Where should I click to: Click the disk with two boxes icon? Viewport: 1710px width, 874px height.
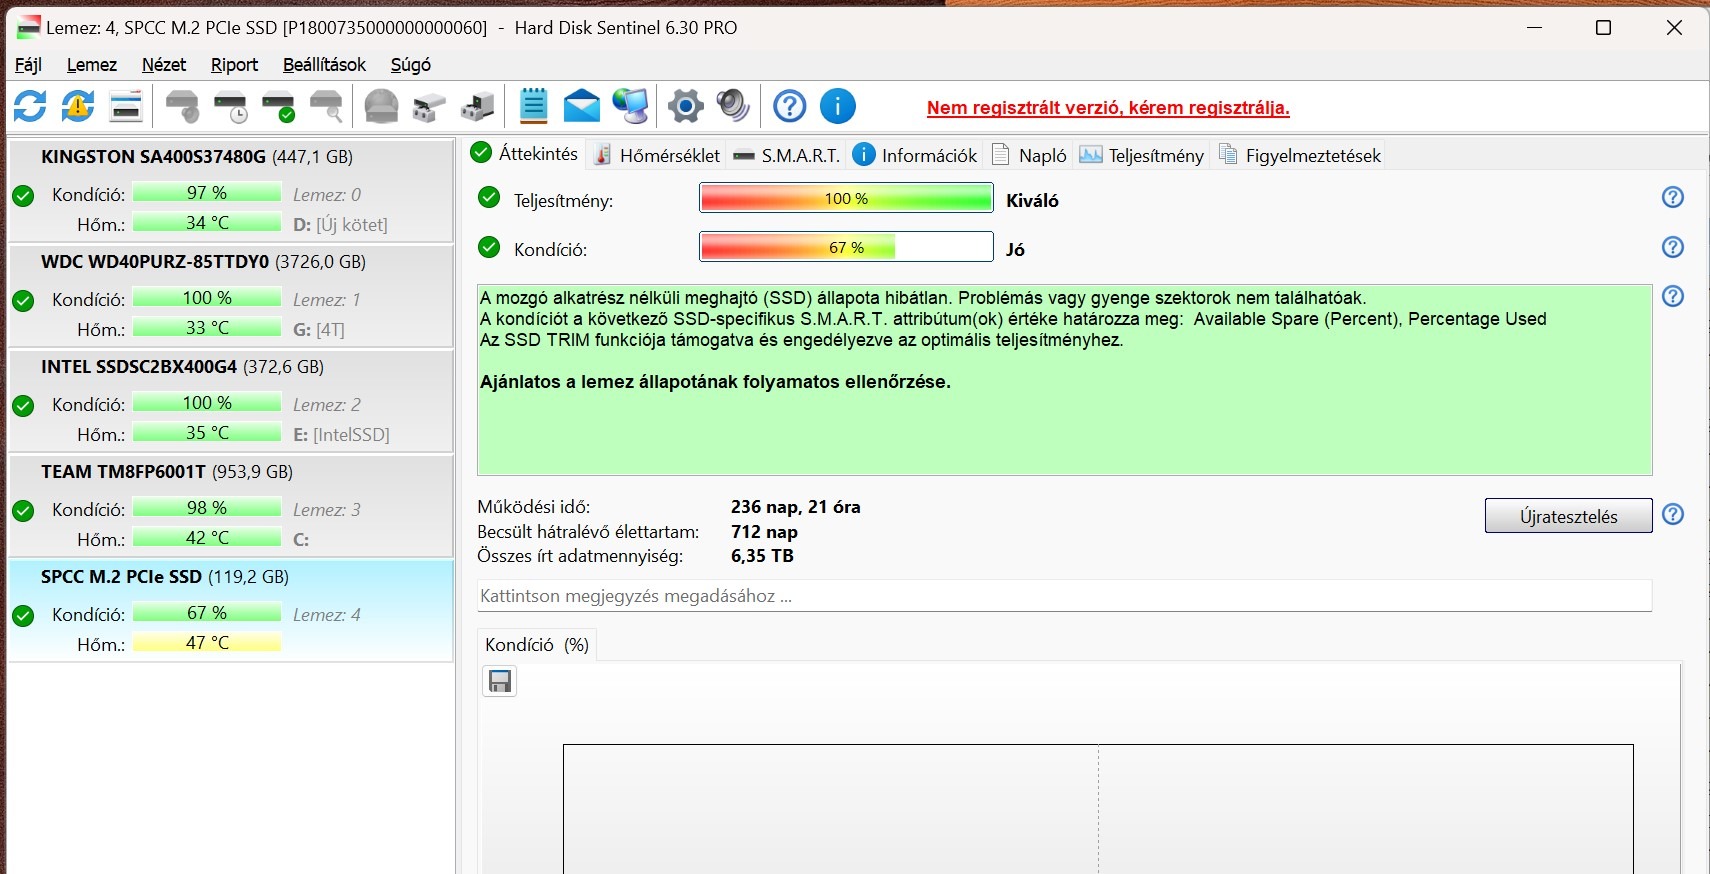coord(429,106)
